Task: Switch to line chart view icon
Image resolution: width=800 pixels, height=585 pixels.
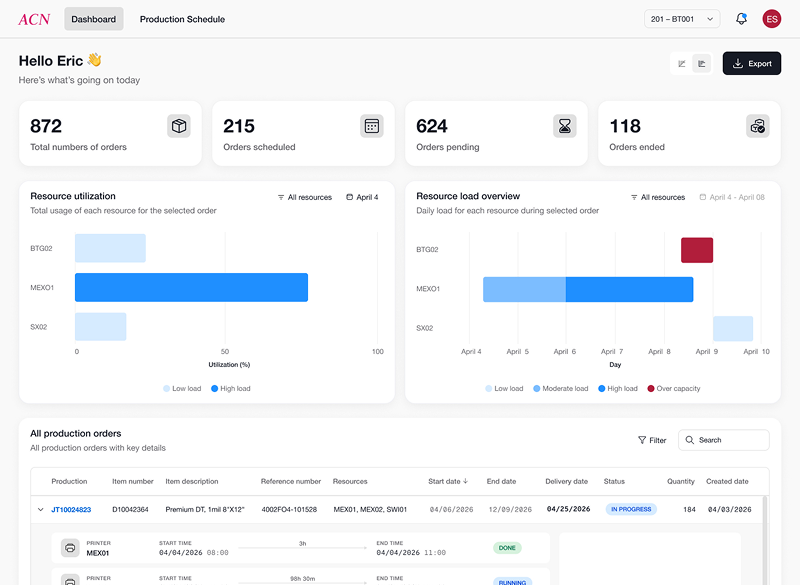Action: point(682,64)
